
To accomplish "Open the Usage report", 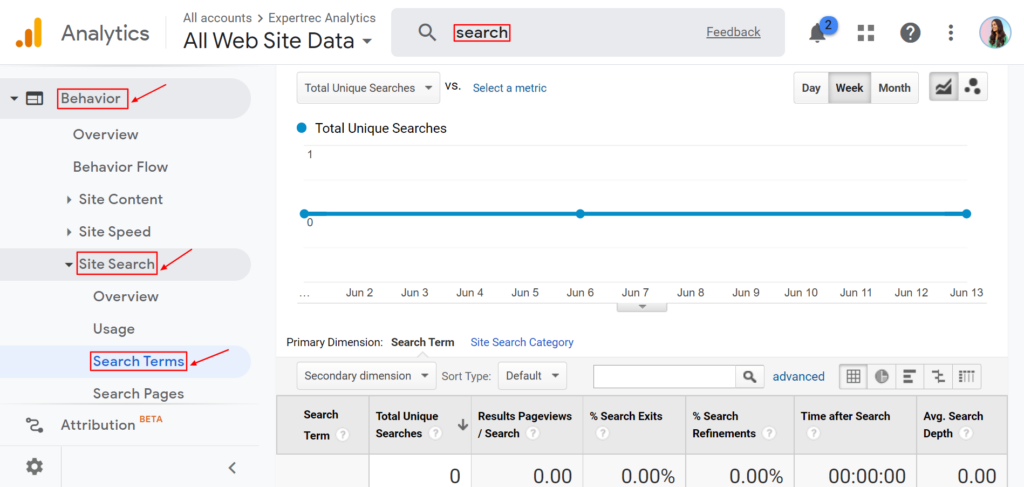I will [x=114, y=329].
